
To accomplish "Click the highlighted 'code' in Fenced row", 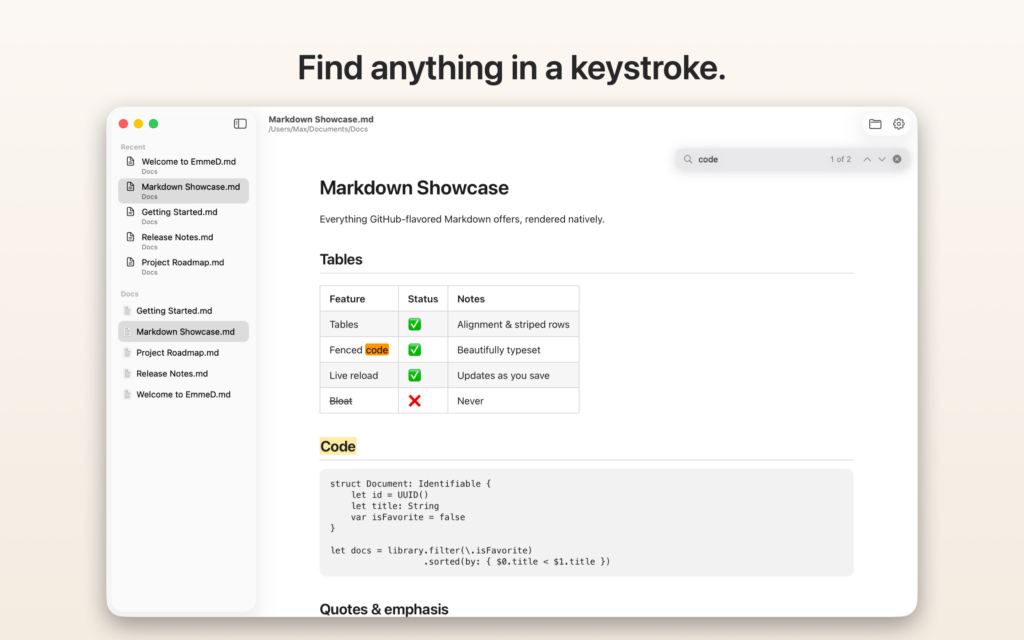I will point(377,350).
